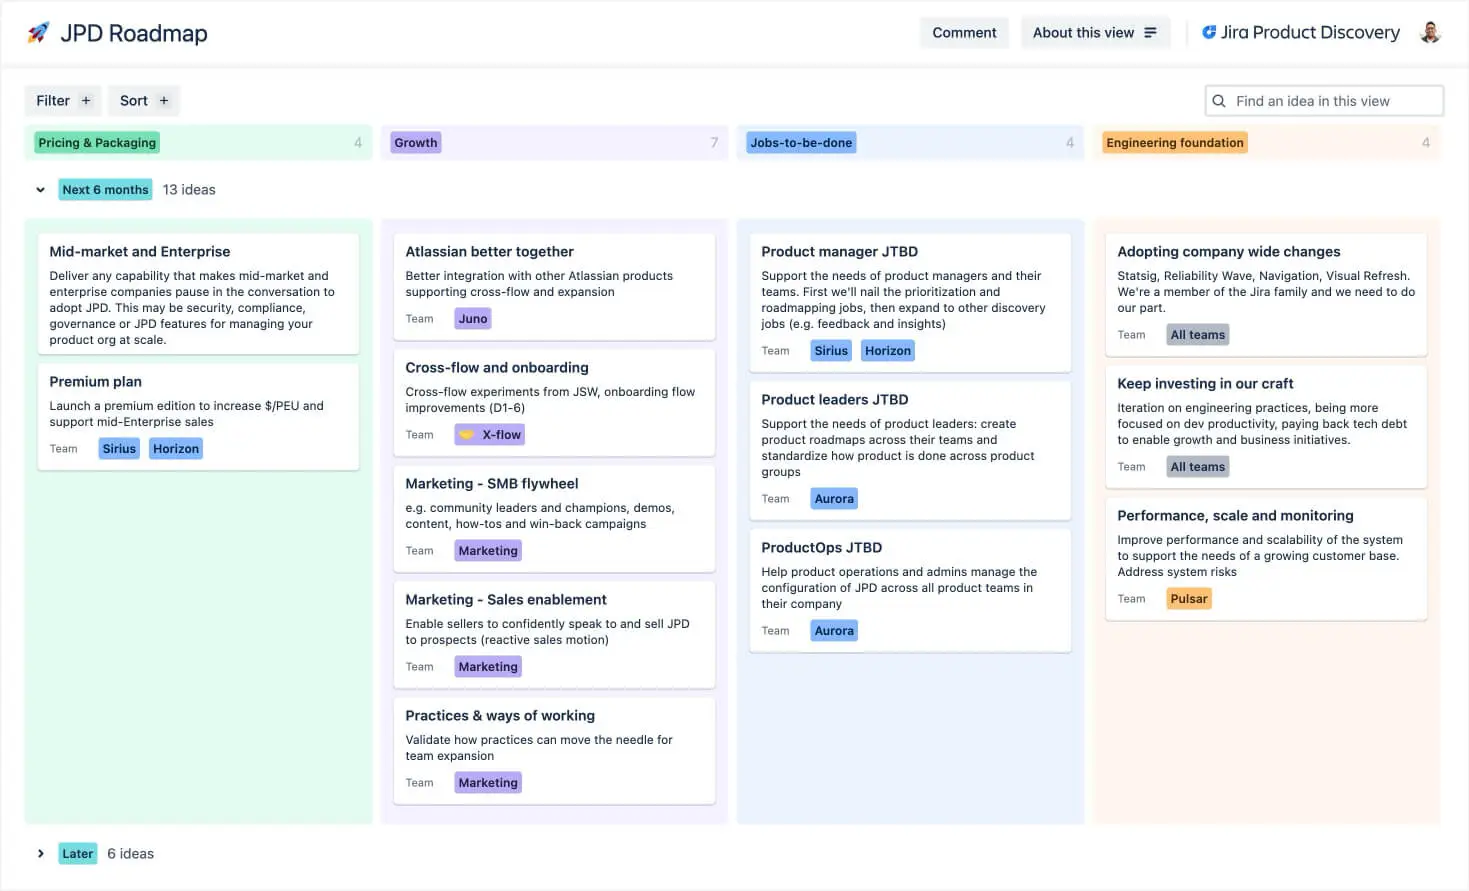Click the magnifier icon in the search box
This screenshot has width=1469, height=891.
coord(1219,101)
